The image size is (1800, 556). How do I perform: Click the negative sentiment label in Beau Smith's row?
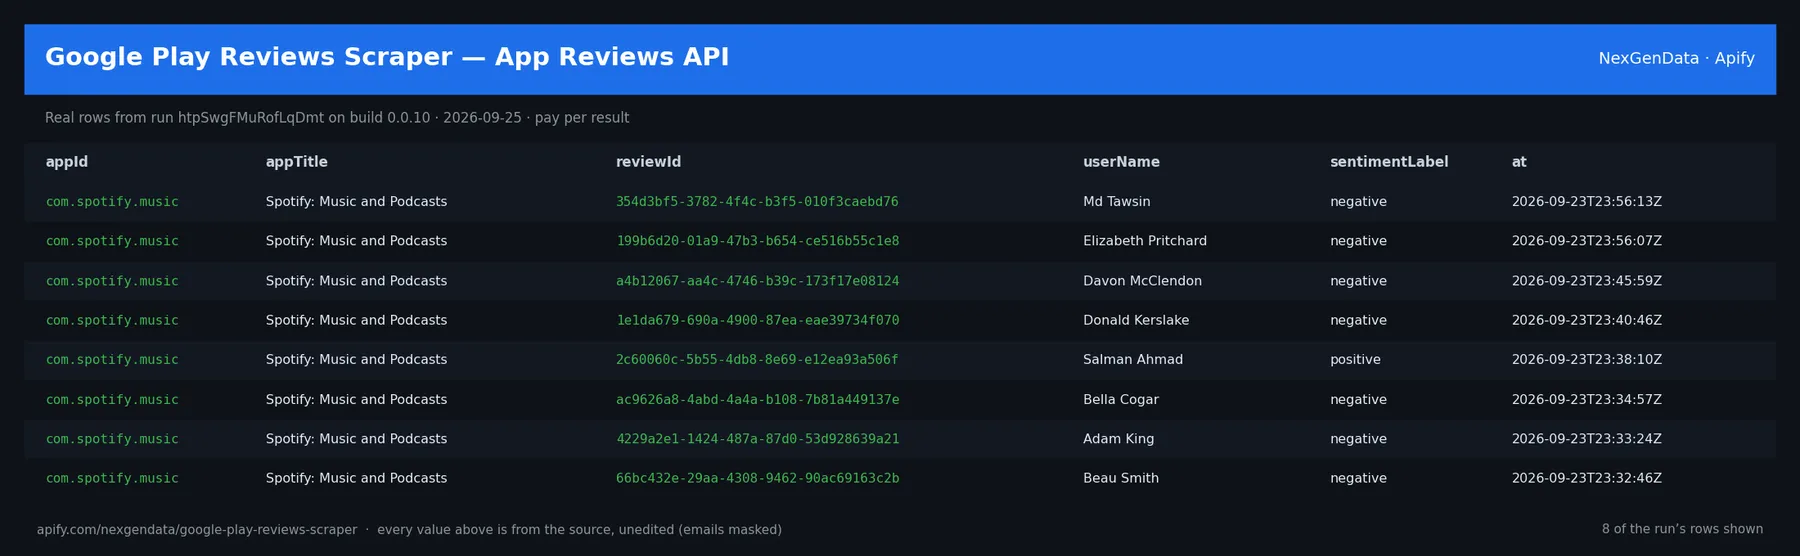click(x=1358, y=478)
